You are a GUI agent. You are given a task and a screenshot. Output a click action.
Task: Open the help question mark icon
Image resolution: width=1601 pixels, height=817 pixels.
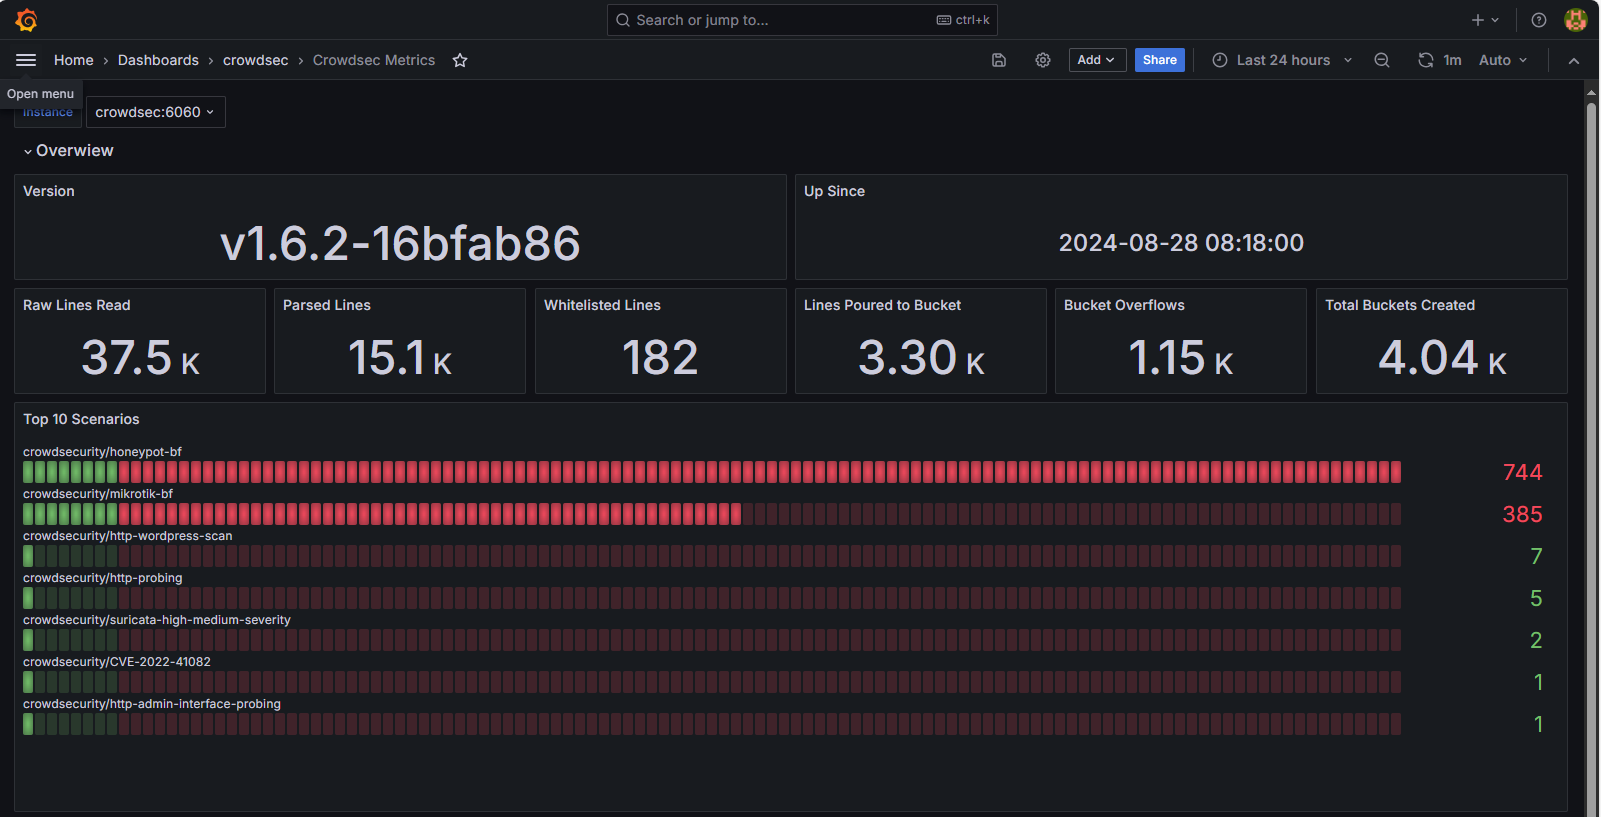click(x=1539, y=20)
